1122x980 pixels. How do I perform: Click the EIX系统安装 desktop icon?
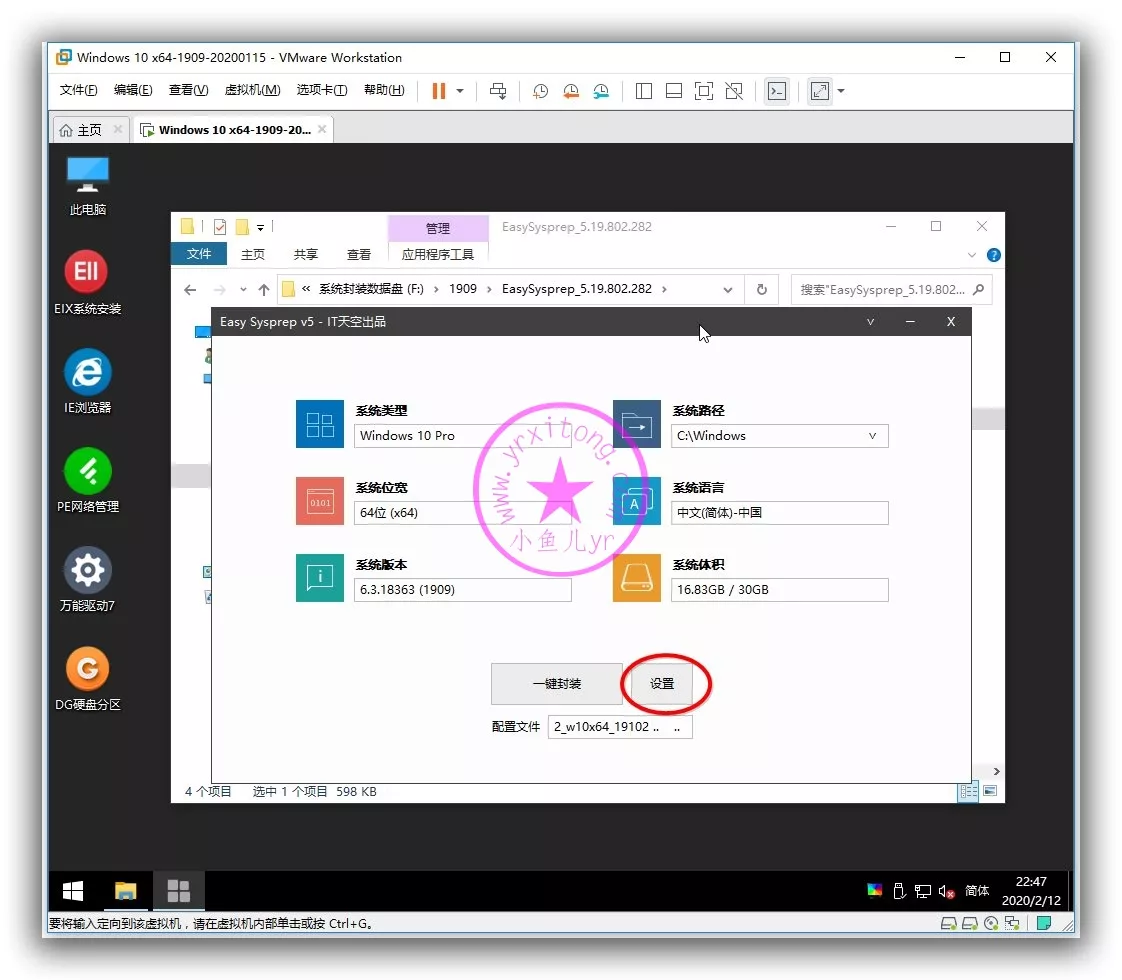[x=87, y=282]
